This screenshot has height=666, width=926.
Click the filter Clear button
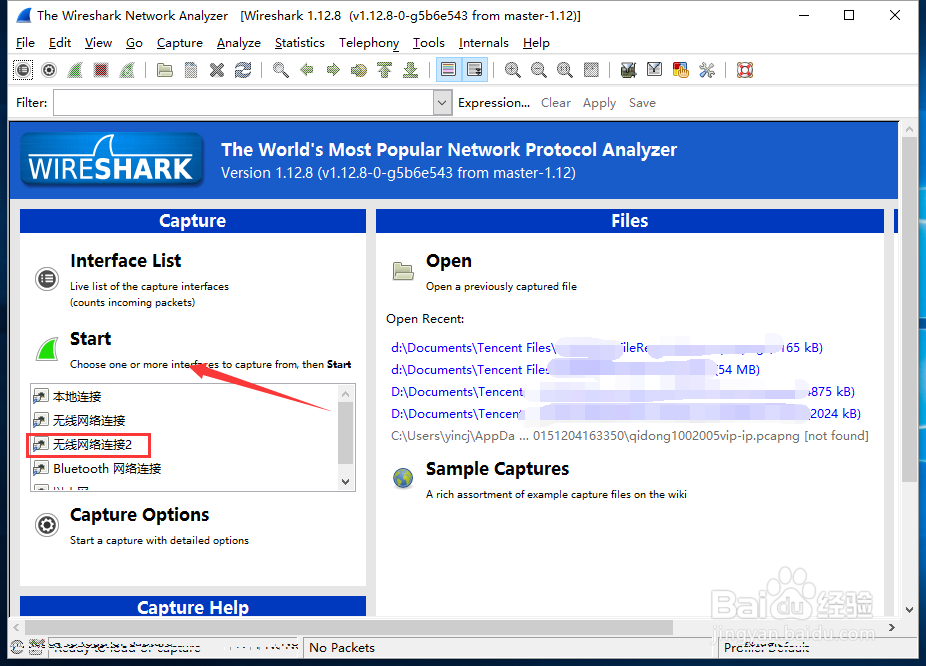point(556,103)
